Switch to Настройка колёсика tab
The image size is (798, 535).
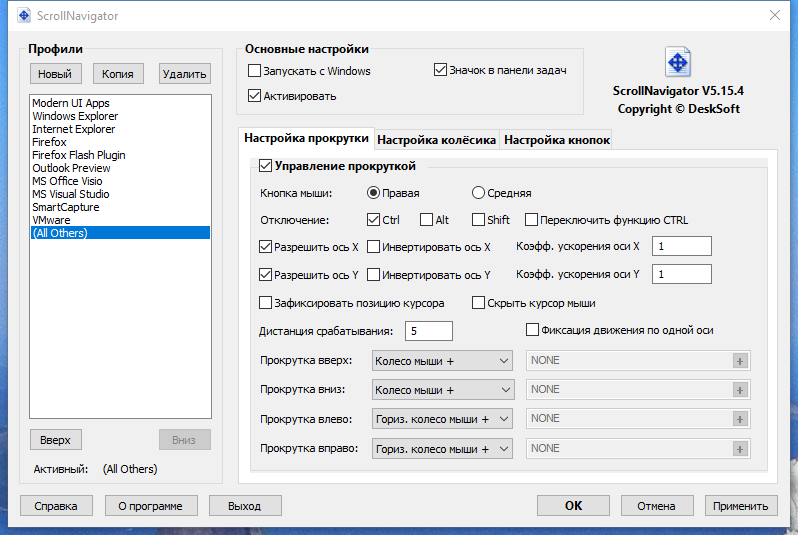coord(436,140)
